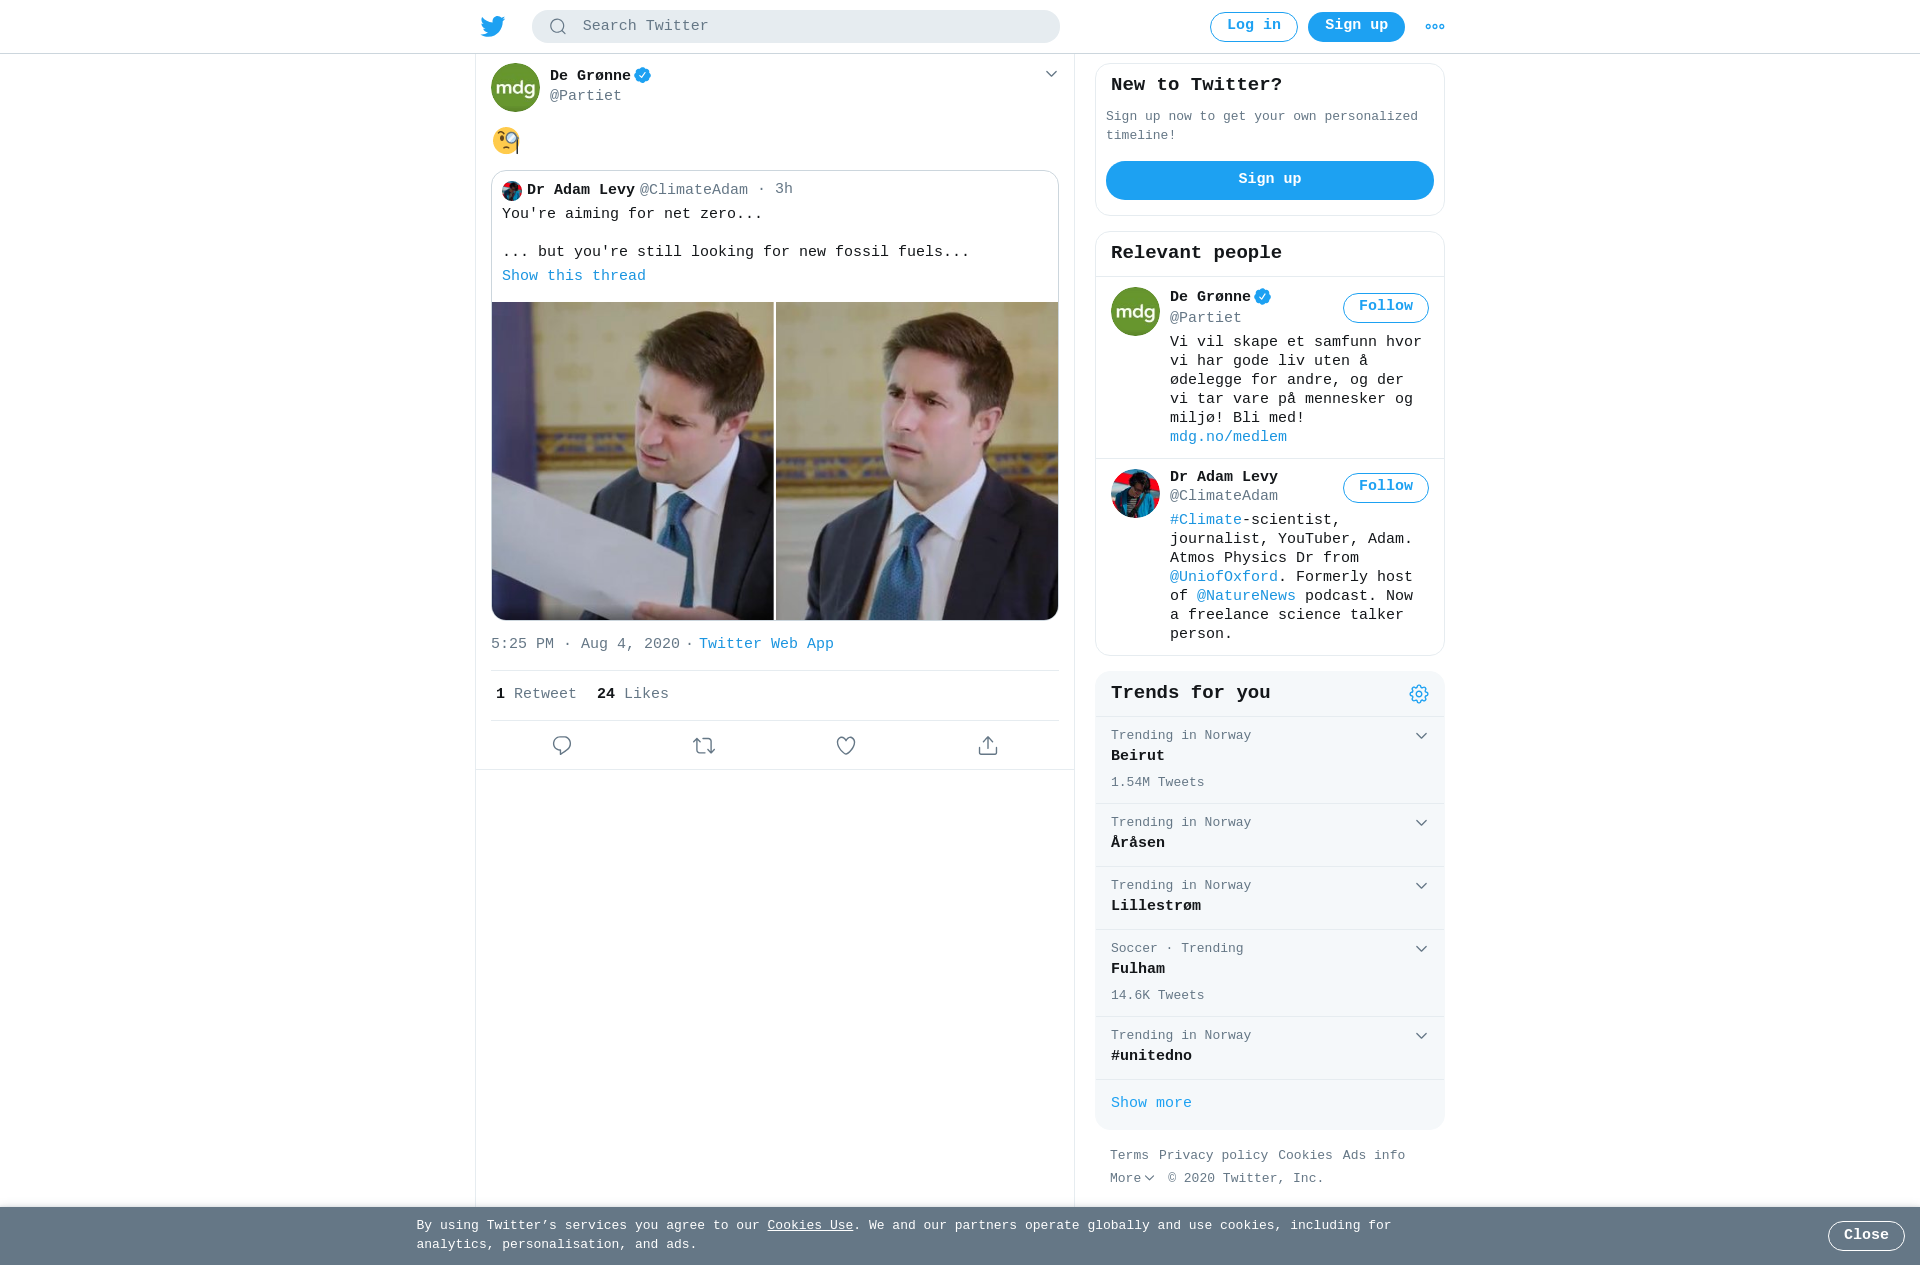Open Show this thread link

click(x=574, y=276)
